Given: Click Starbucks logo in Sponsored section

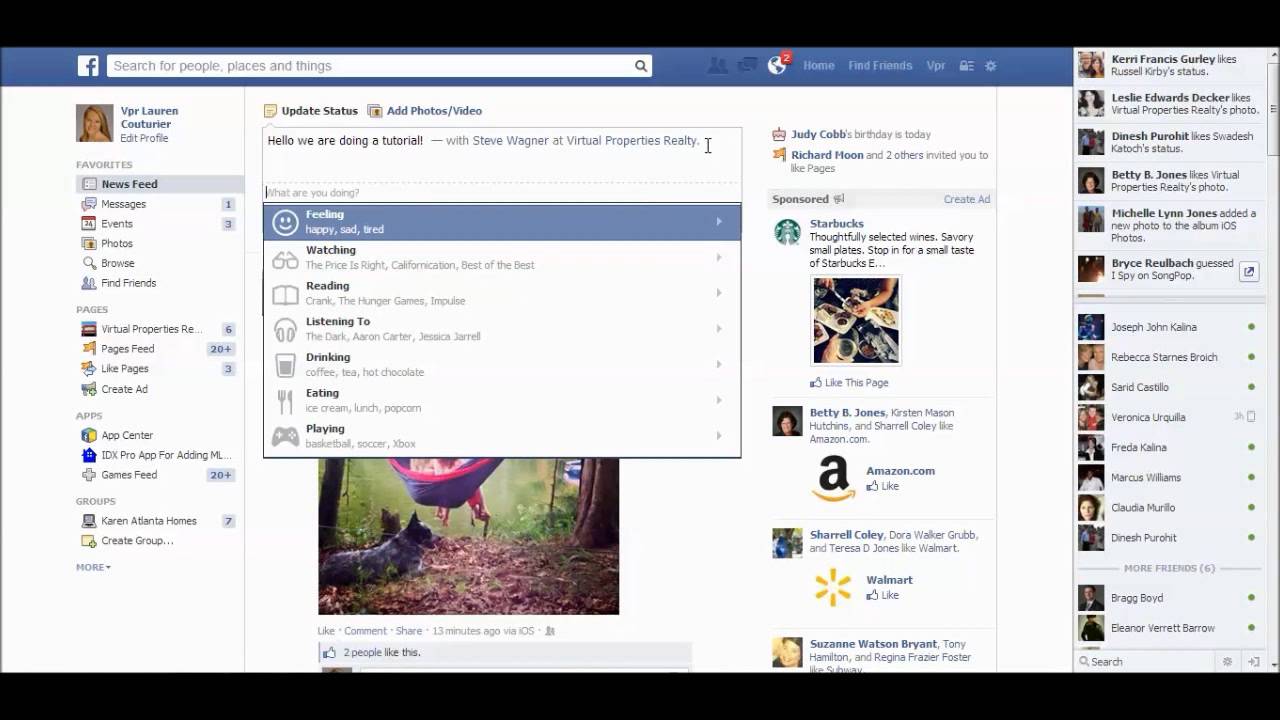Looking at the screenshot, I should 787,232.
